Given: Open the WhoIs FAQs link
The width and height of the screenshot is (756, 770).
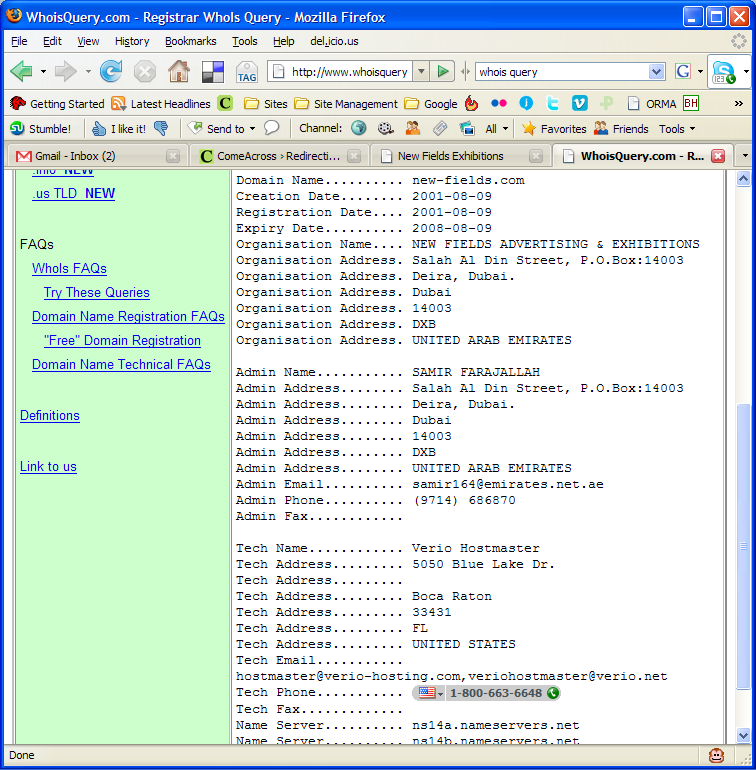Looking at the screenshot, I should 69,268.
